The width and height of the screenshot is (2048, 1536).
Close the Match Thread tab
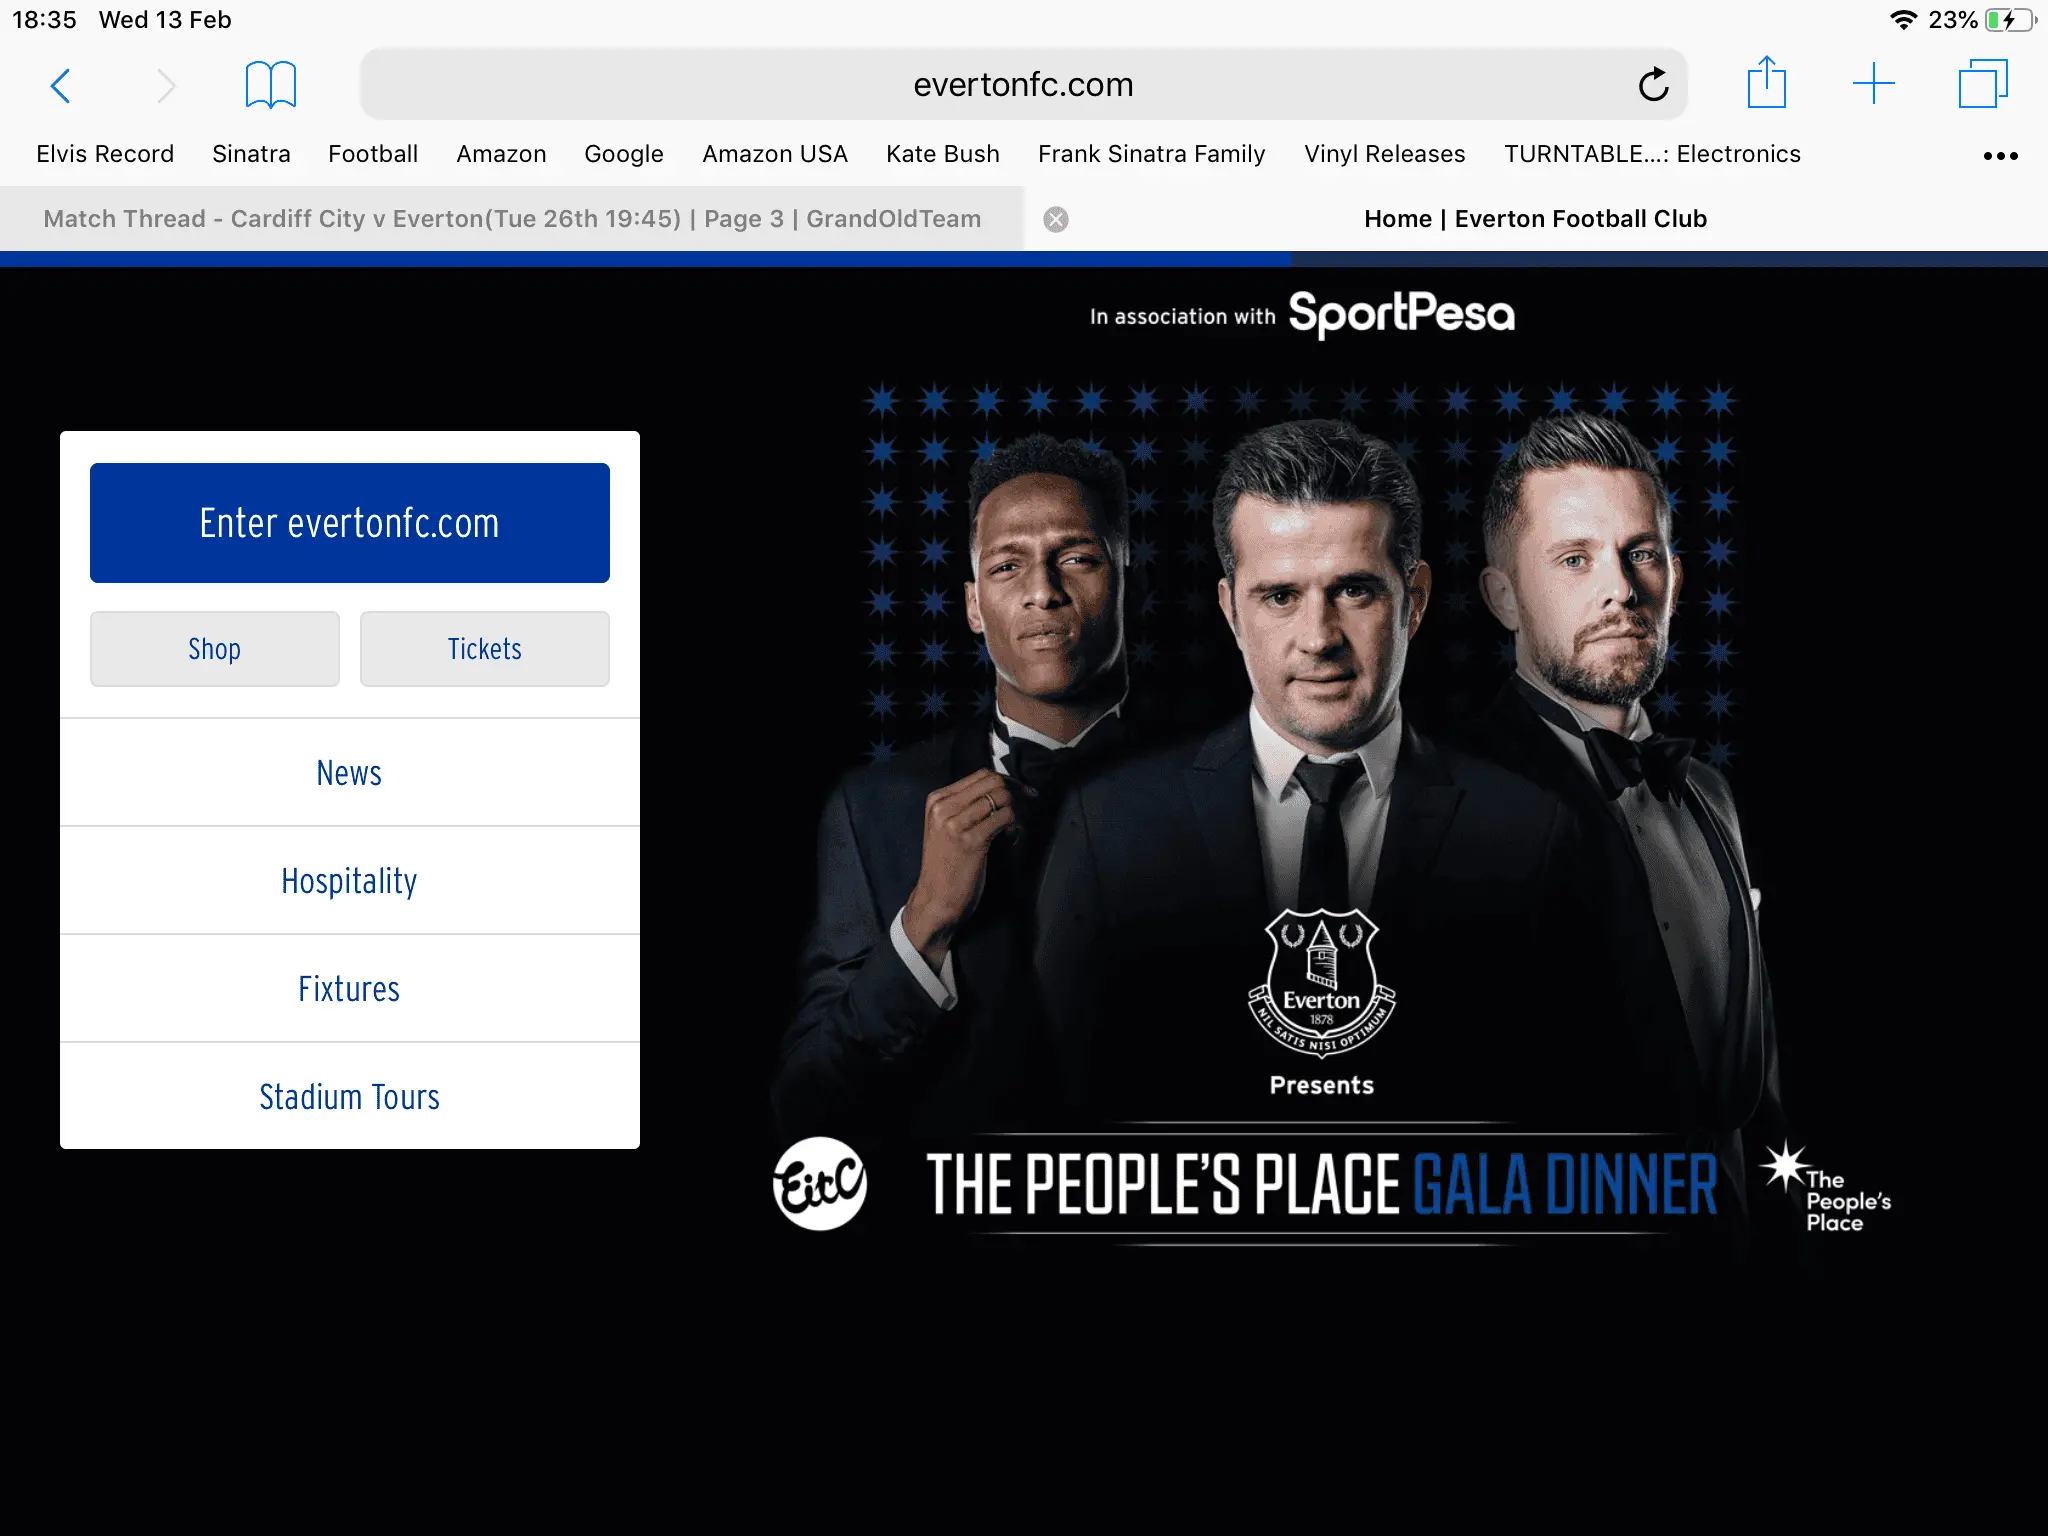pos(1056,220)
